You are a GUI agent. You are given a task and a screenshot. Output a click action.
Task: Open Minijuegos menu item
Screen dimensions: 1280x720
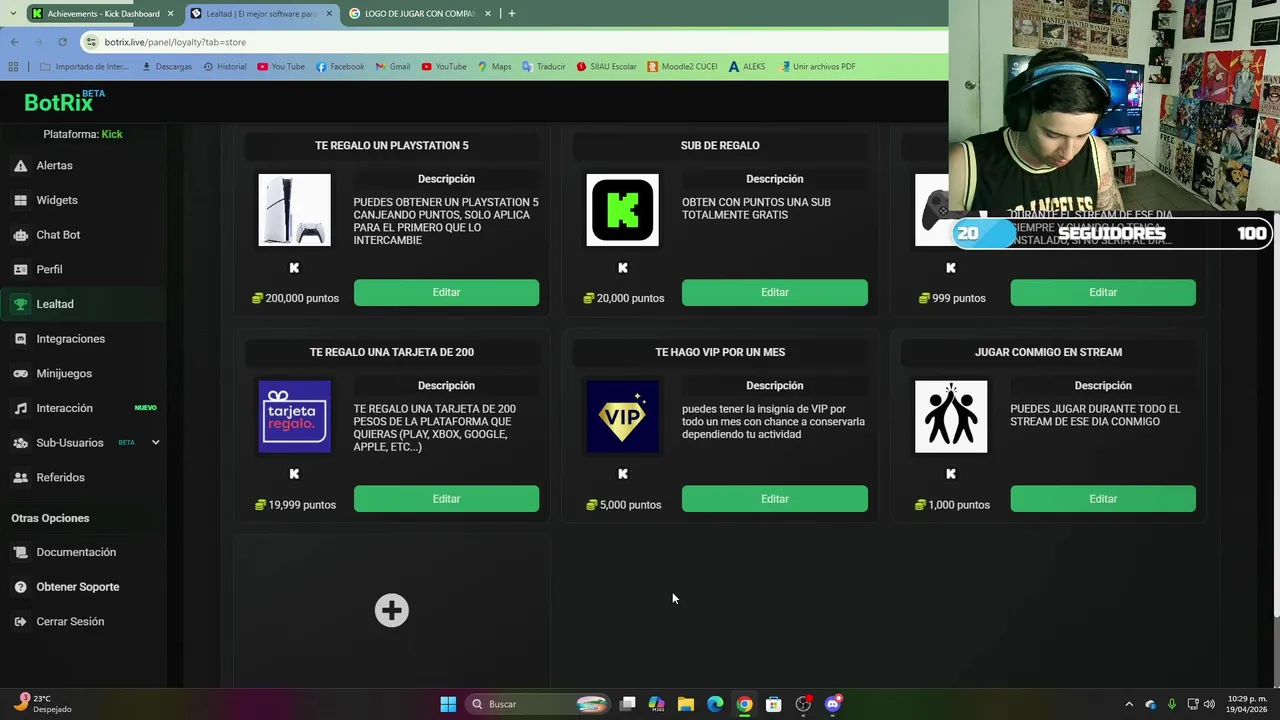pos(64,374)
